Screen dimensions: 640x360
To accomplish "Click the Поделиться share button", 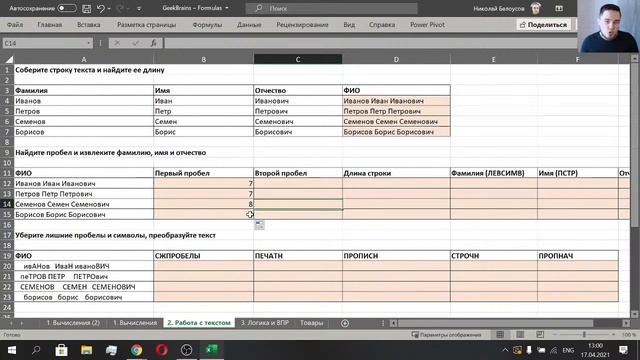I will coord(543,24).
